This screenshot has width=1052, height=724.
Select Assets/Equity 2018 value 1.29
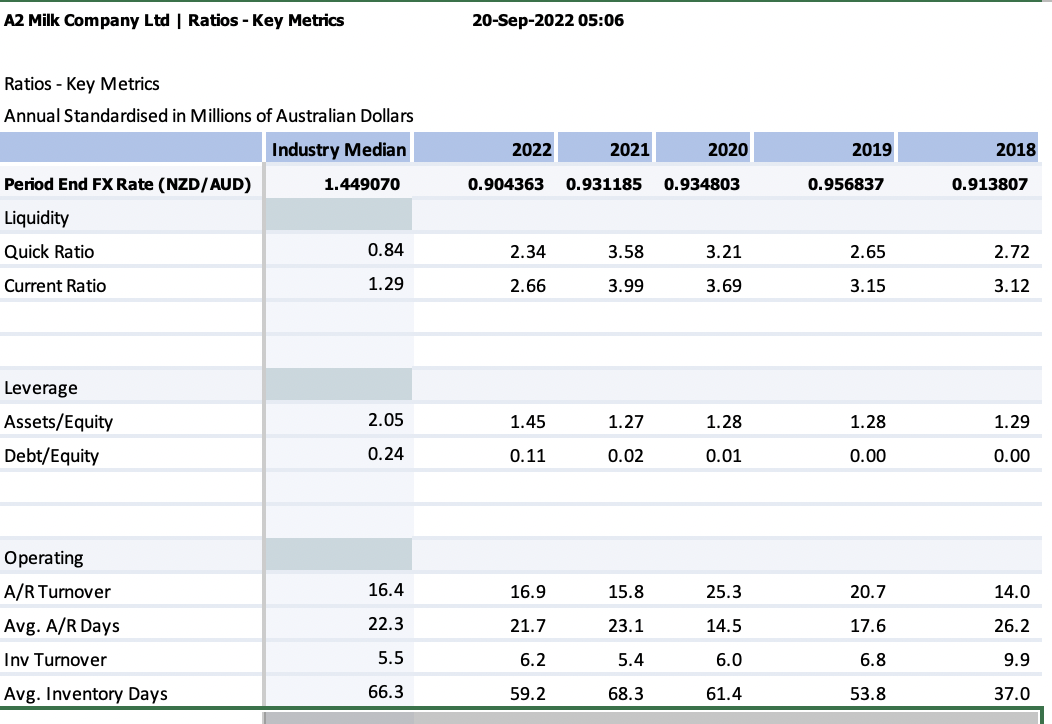click(1012, 422)
